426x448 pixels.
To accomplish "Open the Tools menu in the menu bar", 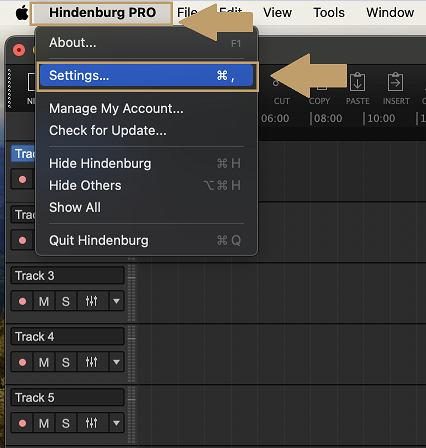I will point(329,13).
